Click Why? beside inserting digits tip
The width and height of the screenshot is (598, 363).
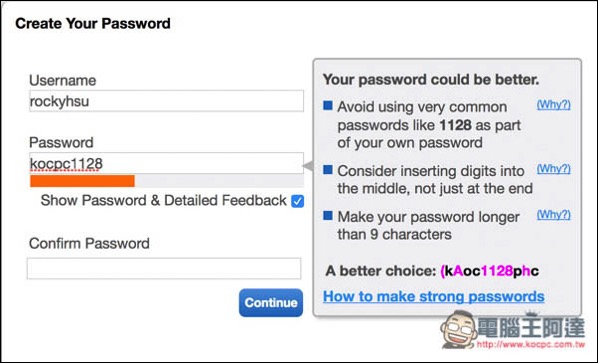tap(554, 169)
